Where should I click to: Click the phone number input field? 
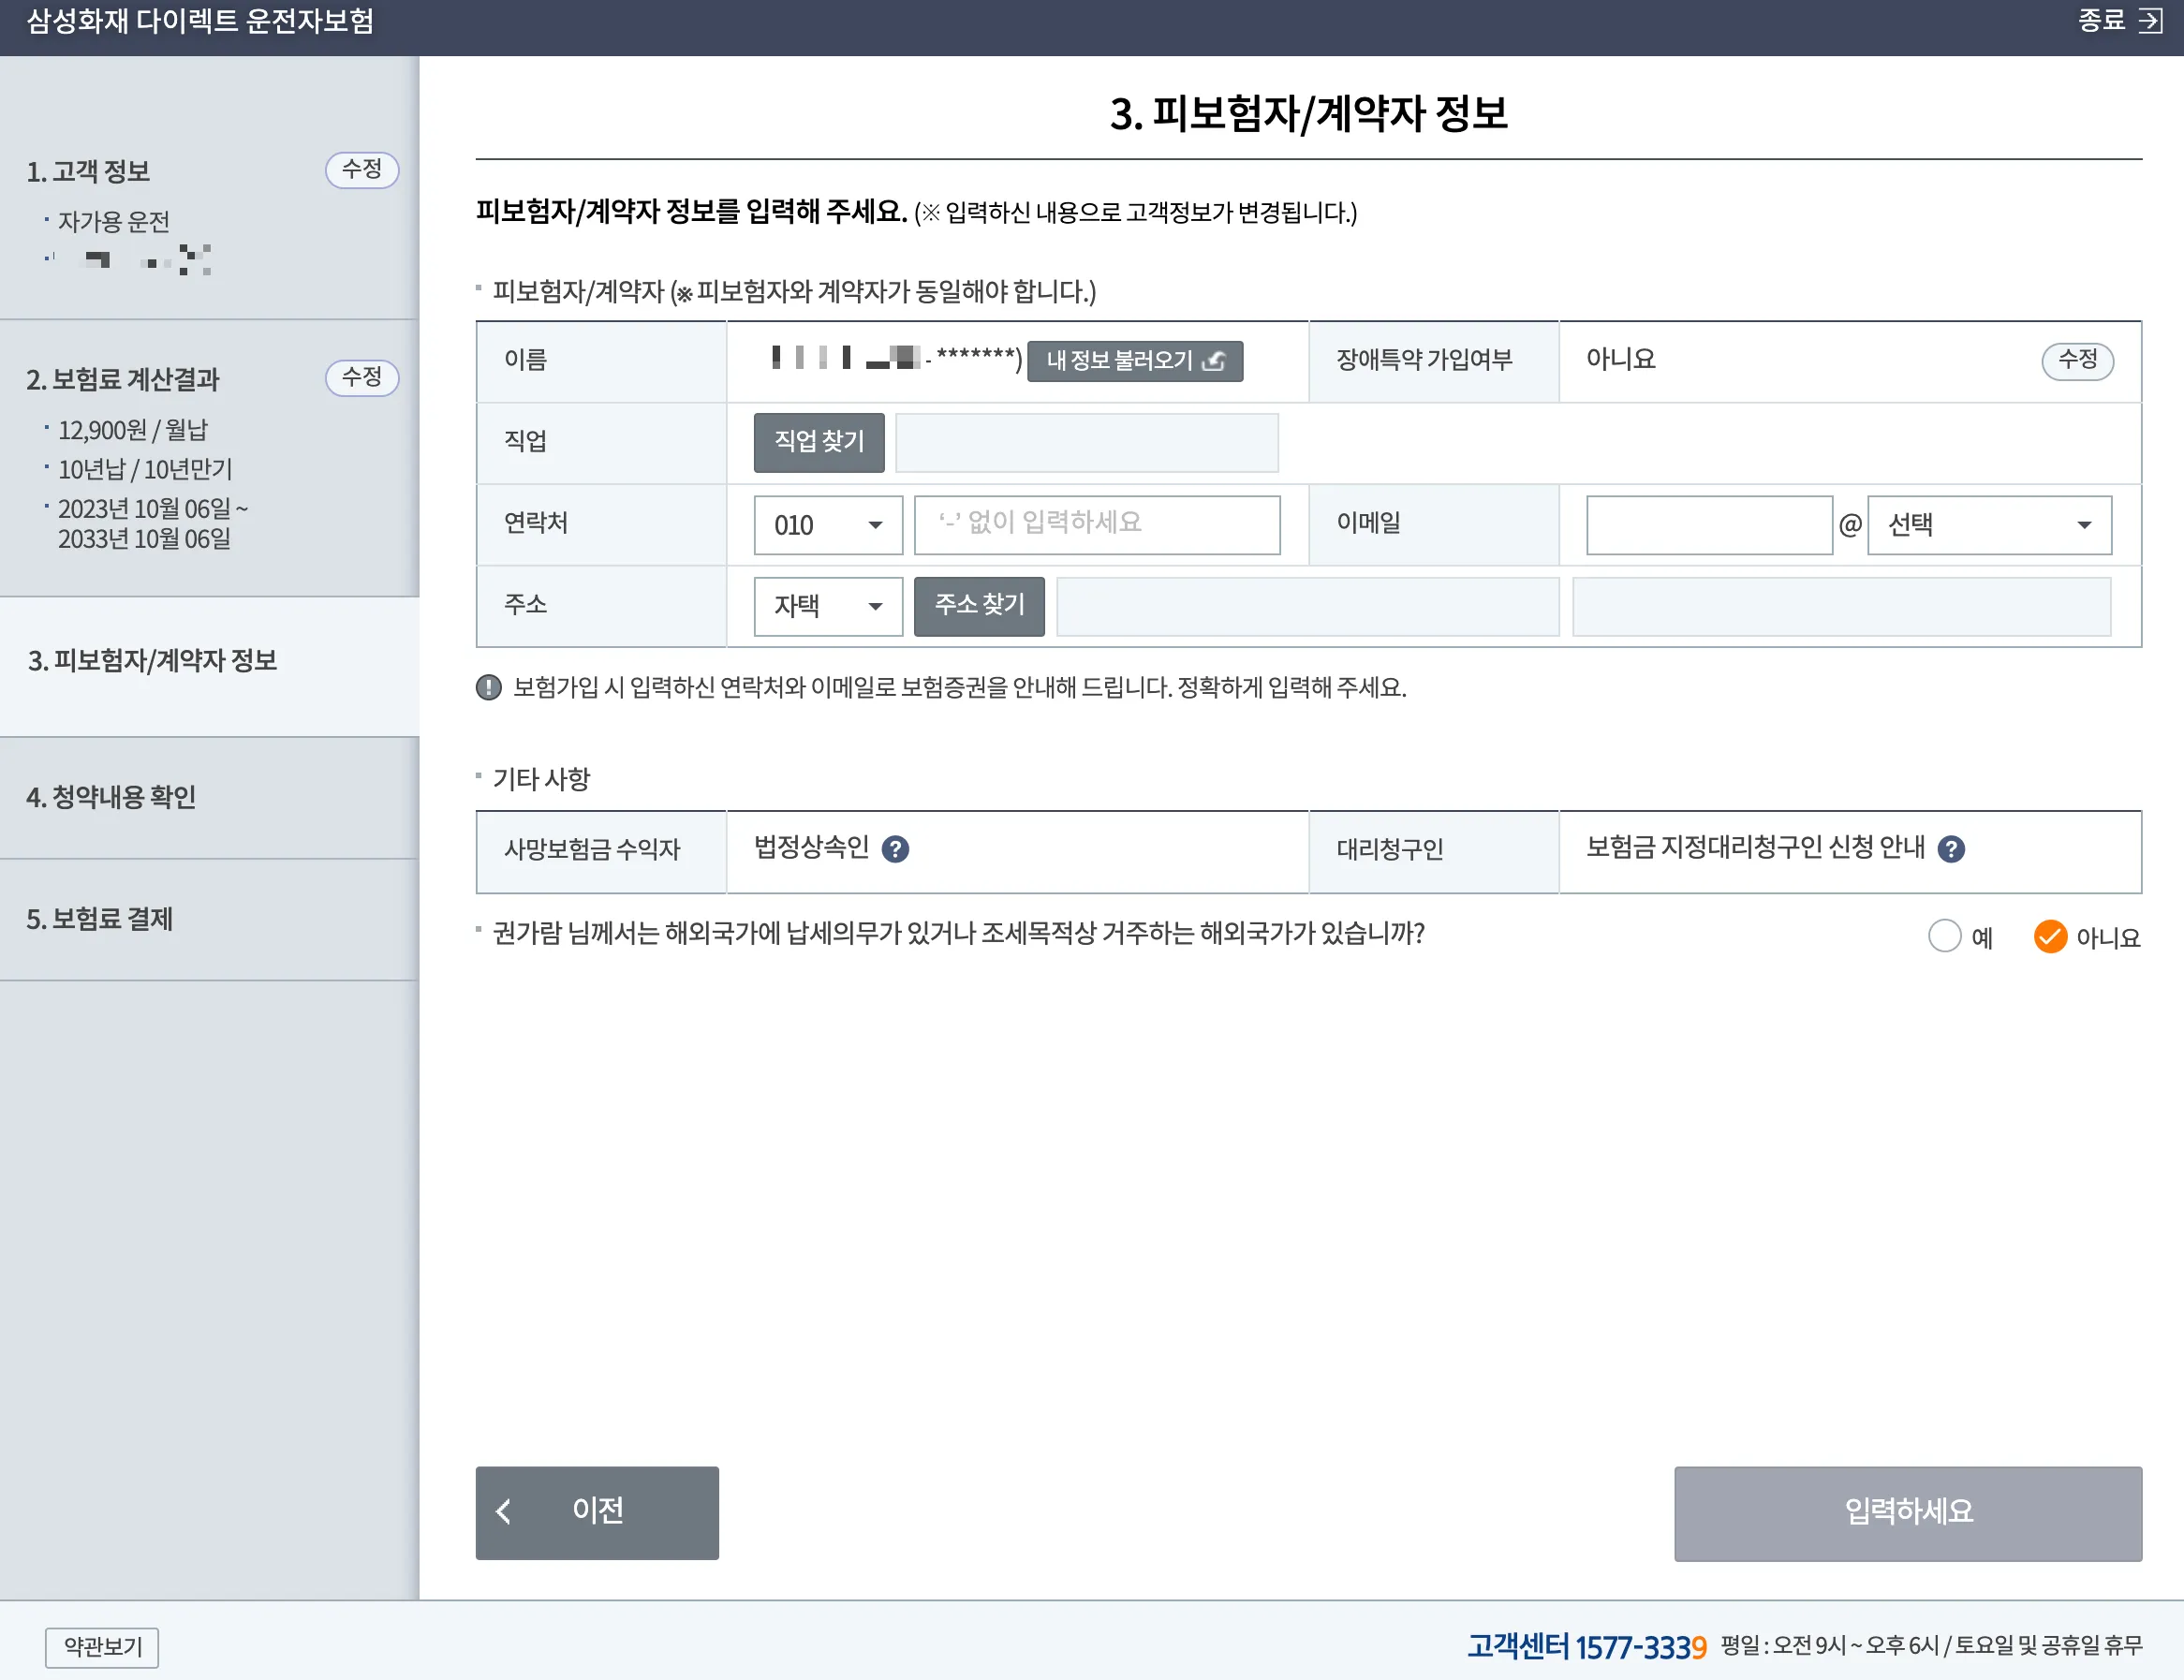(x=1097, y=524)
